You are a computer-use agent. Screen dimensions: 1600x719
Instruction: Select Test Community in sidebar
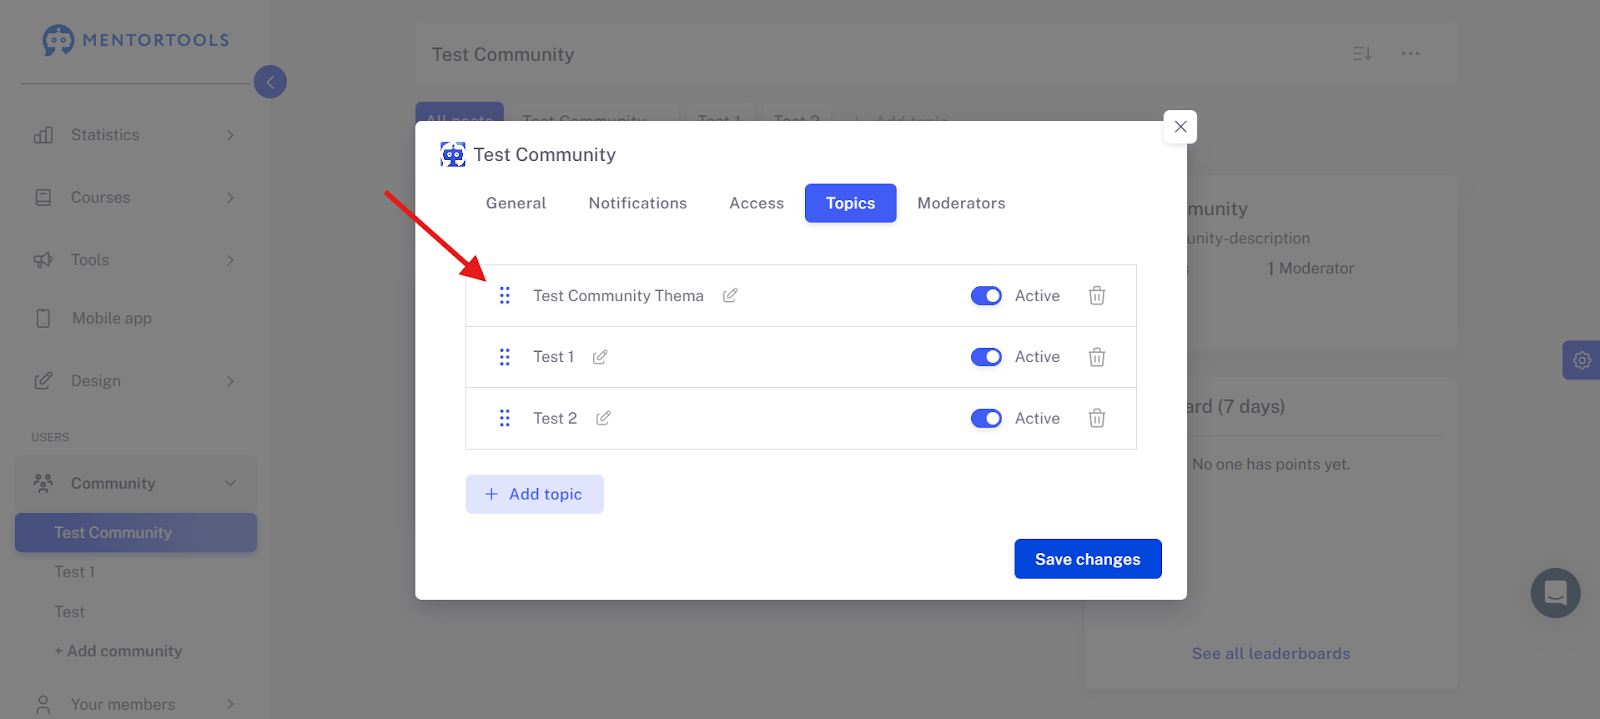[136, 533]
